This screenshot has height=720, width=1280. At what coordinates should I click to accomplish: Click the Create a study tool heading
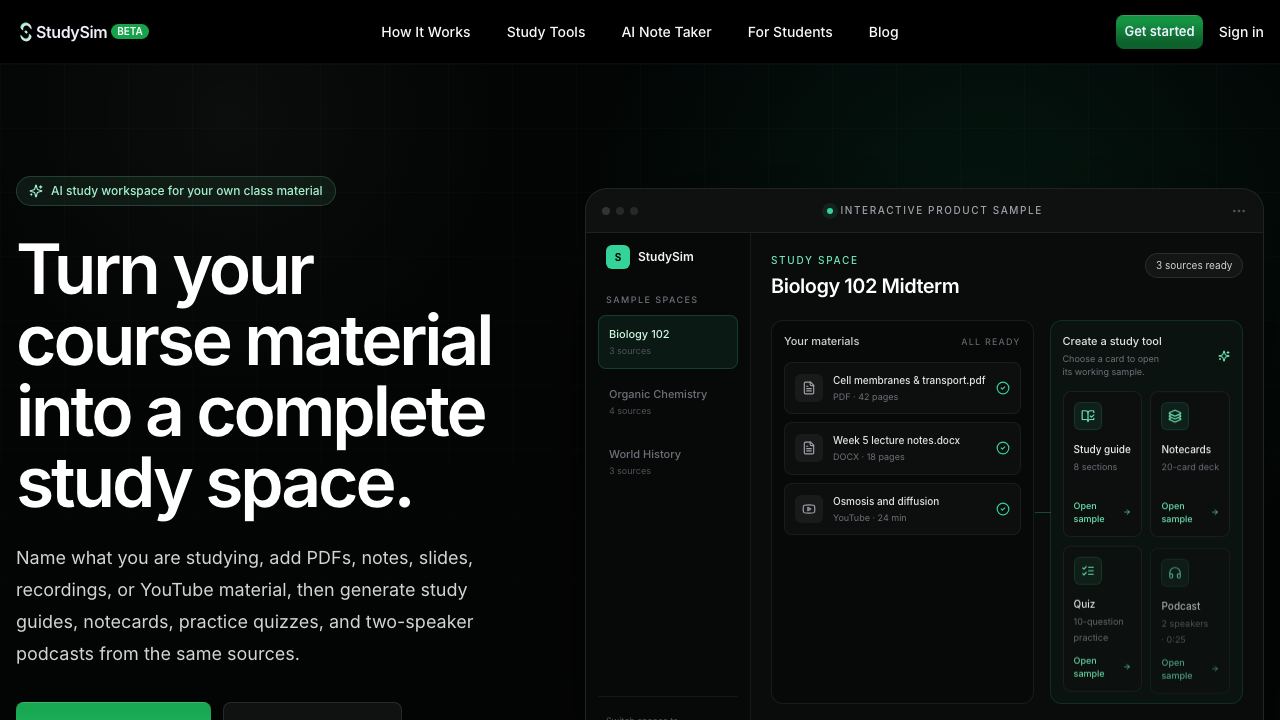pyautogui.click(x=1112, y=341)
